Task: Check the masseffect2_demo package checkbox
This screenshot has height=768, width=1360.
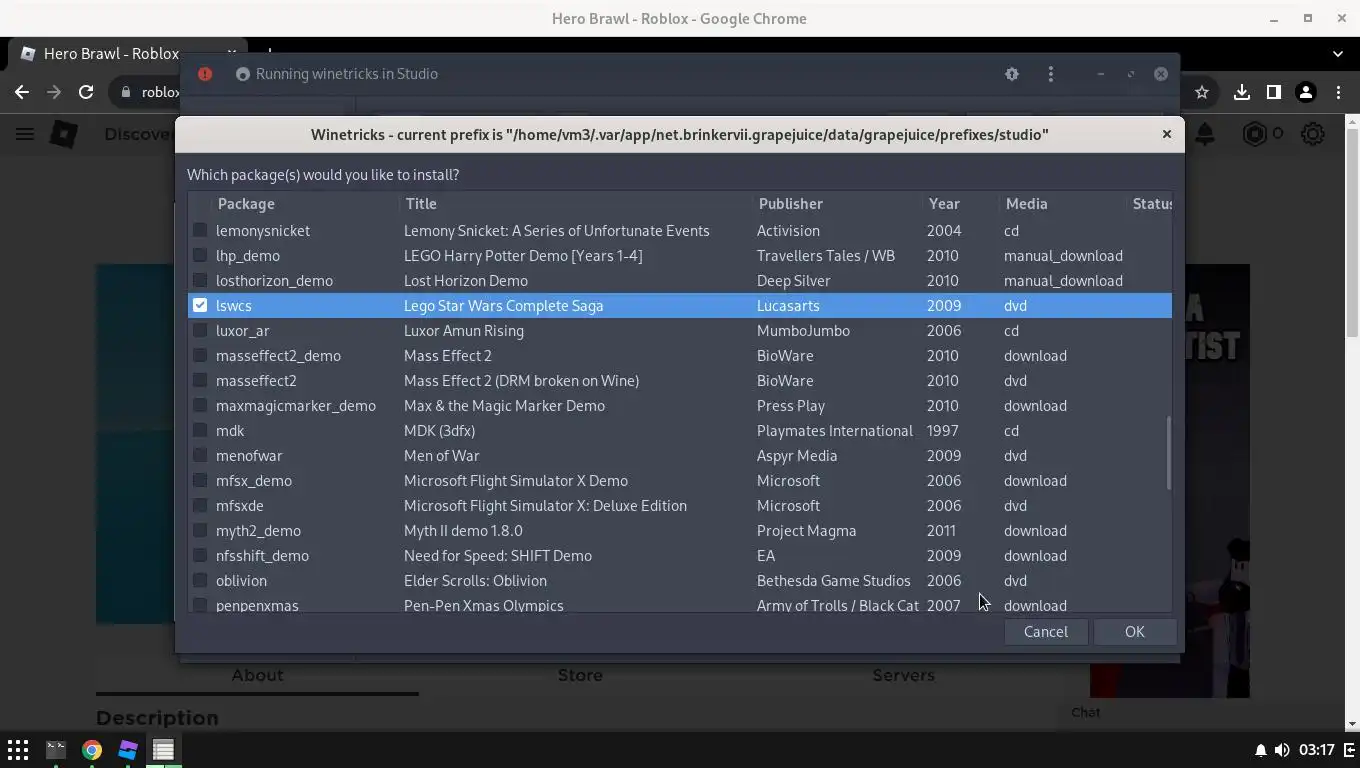Action: click(200, 356)
